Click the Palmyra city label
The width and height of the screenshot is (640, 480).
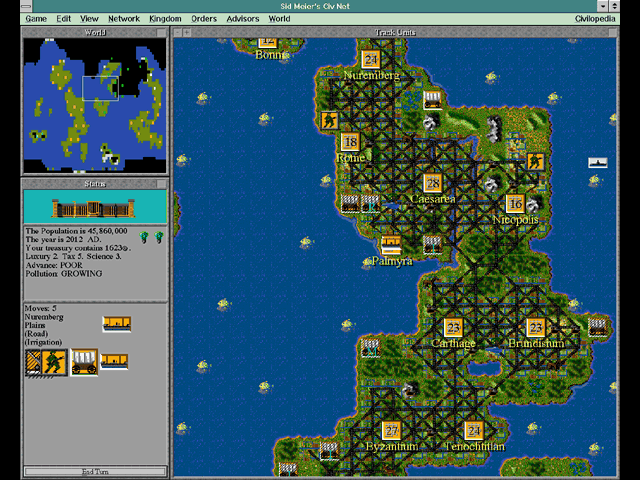point(392,261)
